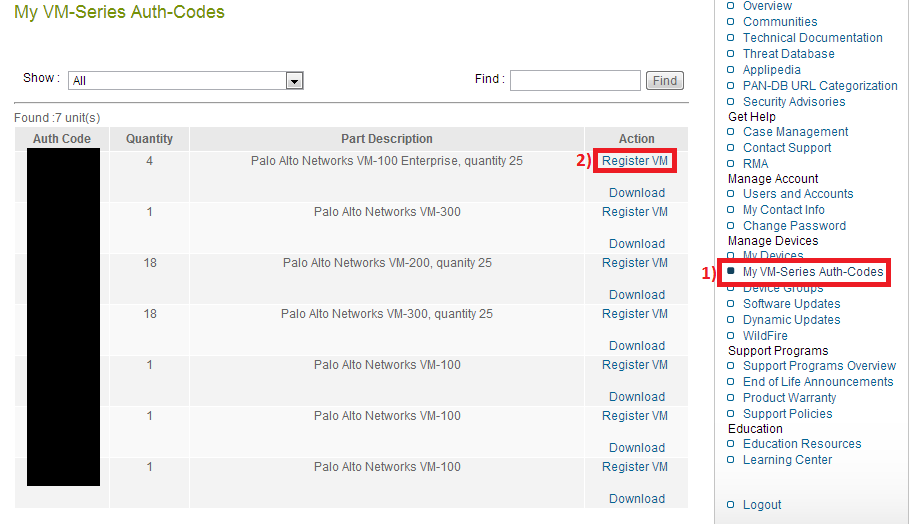Open the Applipedia link
Image resolution: width=909 pixels, height=524 pixels.
click(x=772, y=70)
